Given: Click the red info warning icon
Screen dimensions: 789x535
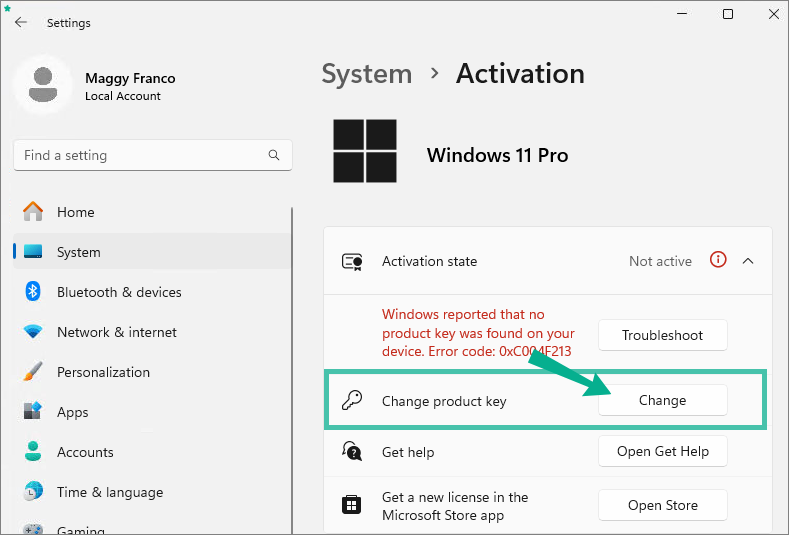Looking at the screenshot, I should point(718,260).
